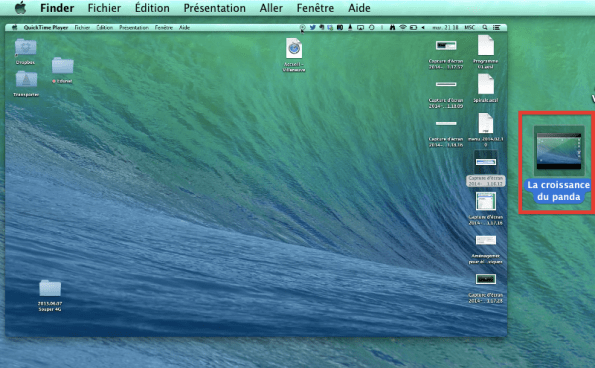
Task: Select the Aménagement screenshot file thumbnail
Action: 486,240
